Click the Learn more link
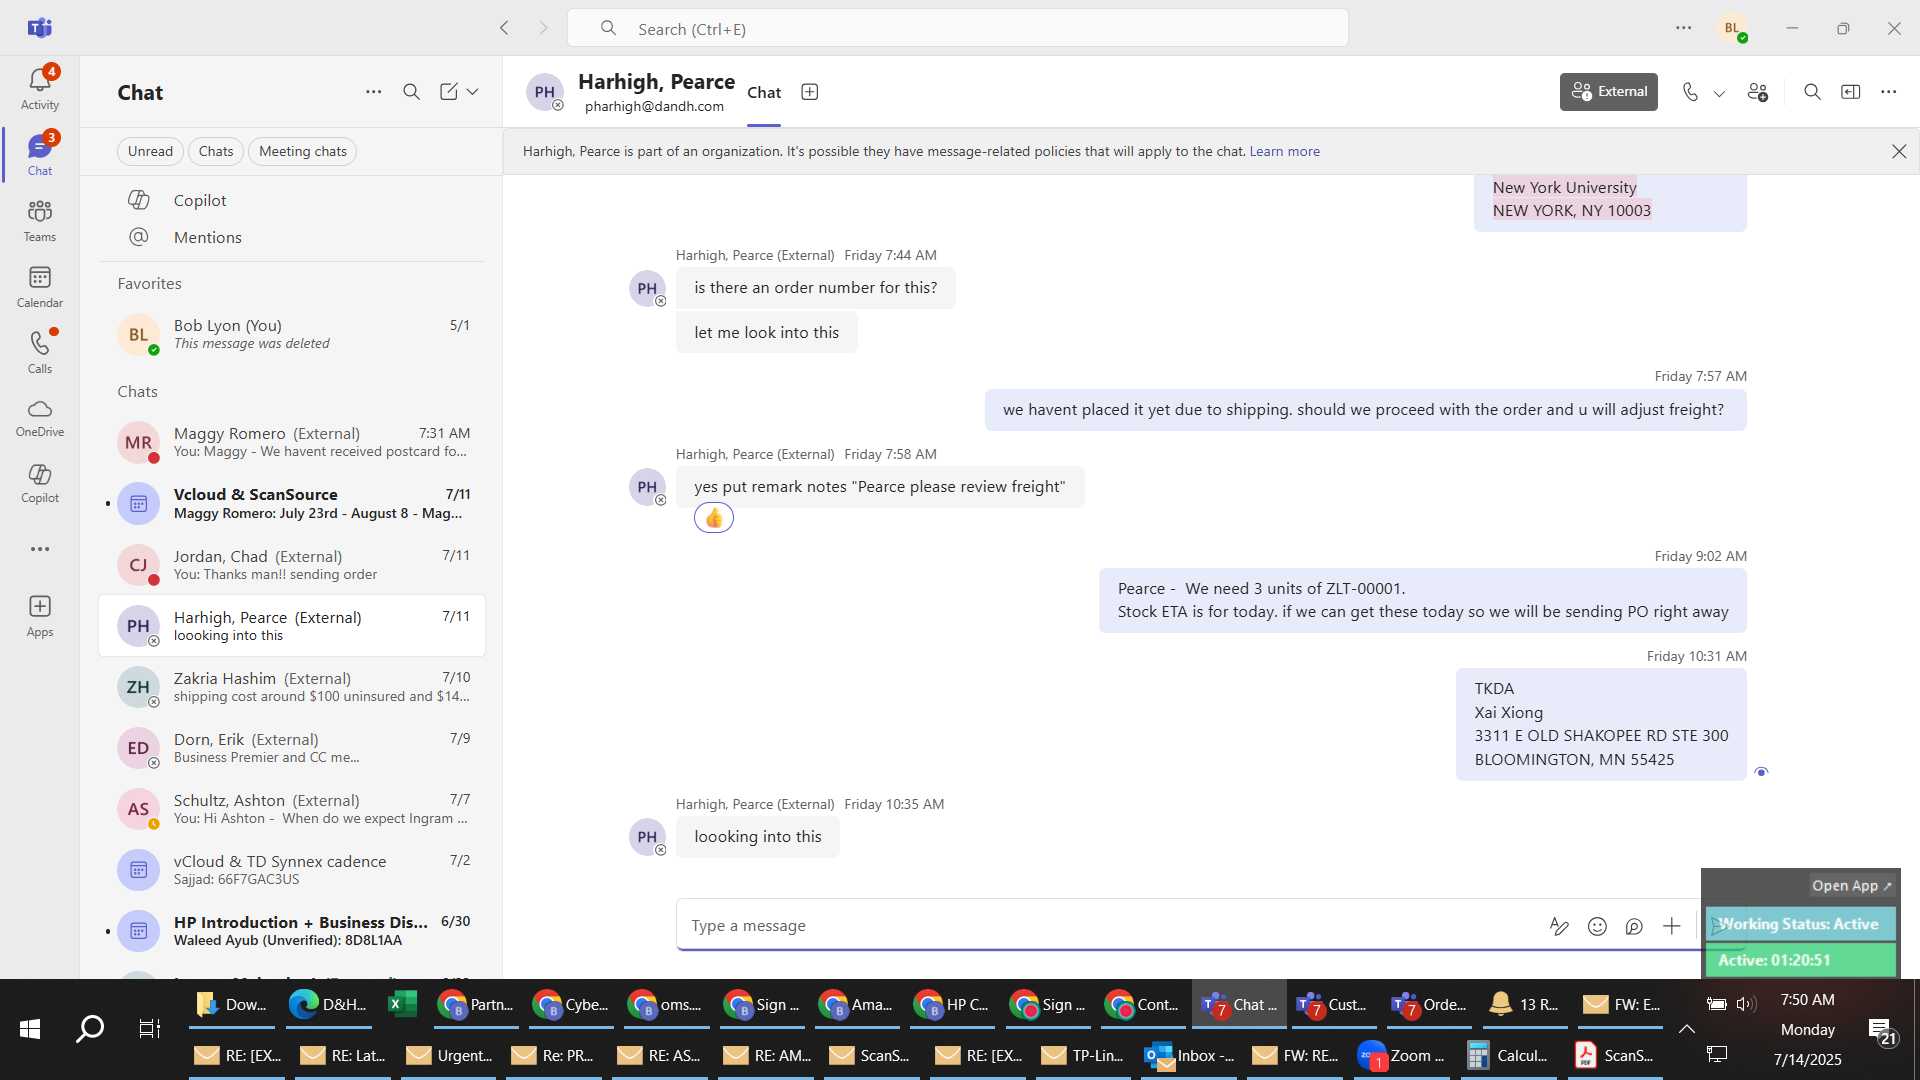The height and width of the screenshot is (1080, 1920). [1284, 151]
